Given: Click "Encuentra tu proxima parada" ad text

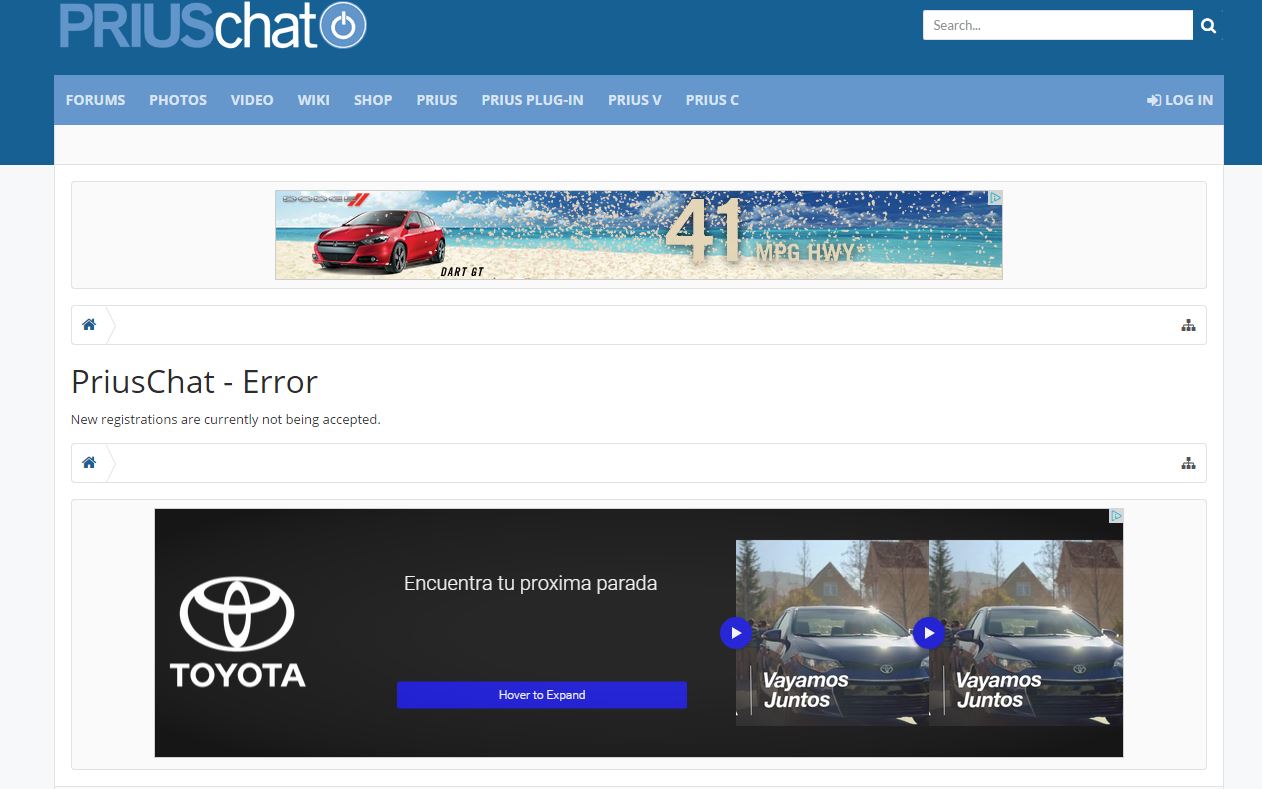Looking at the screenshot, I should coord(531,584).
